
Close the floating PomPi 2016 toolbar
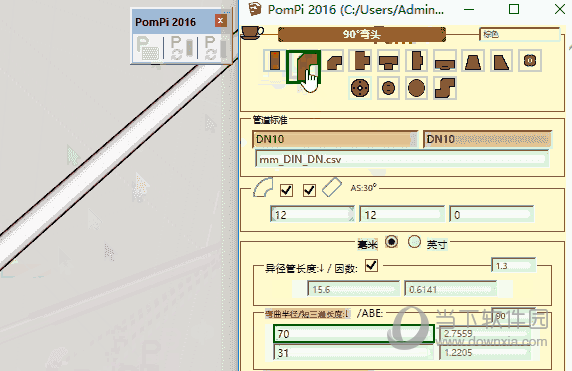(x=220, y=21)
